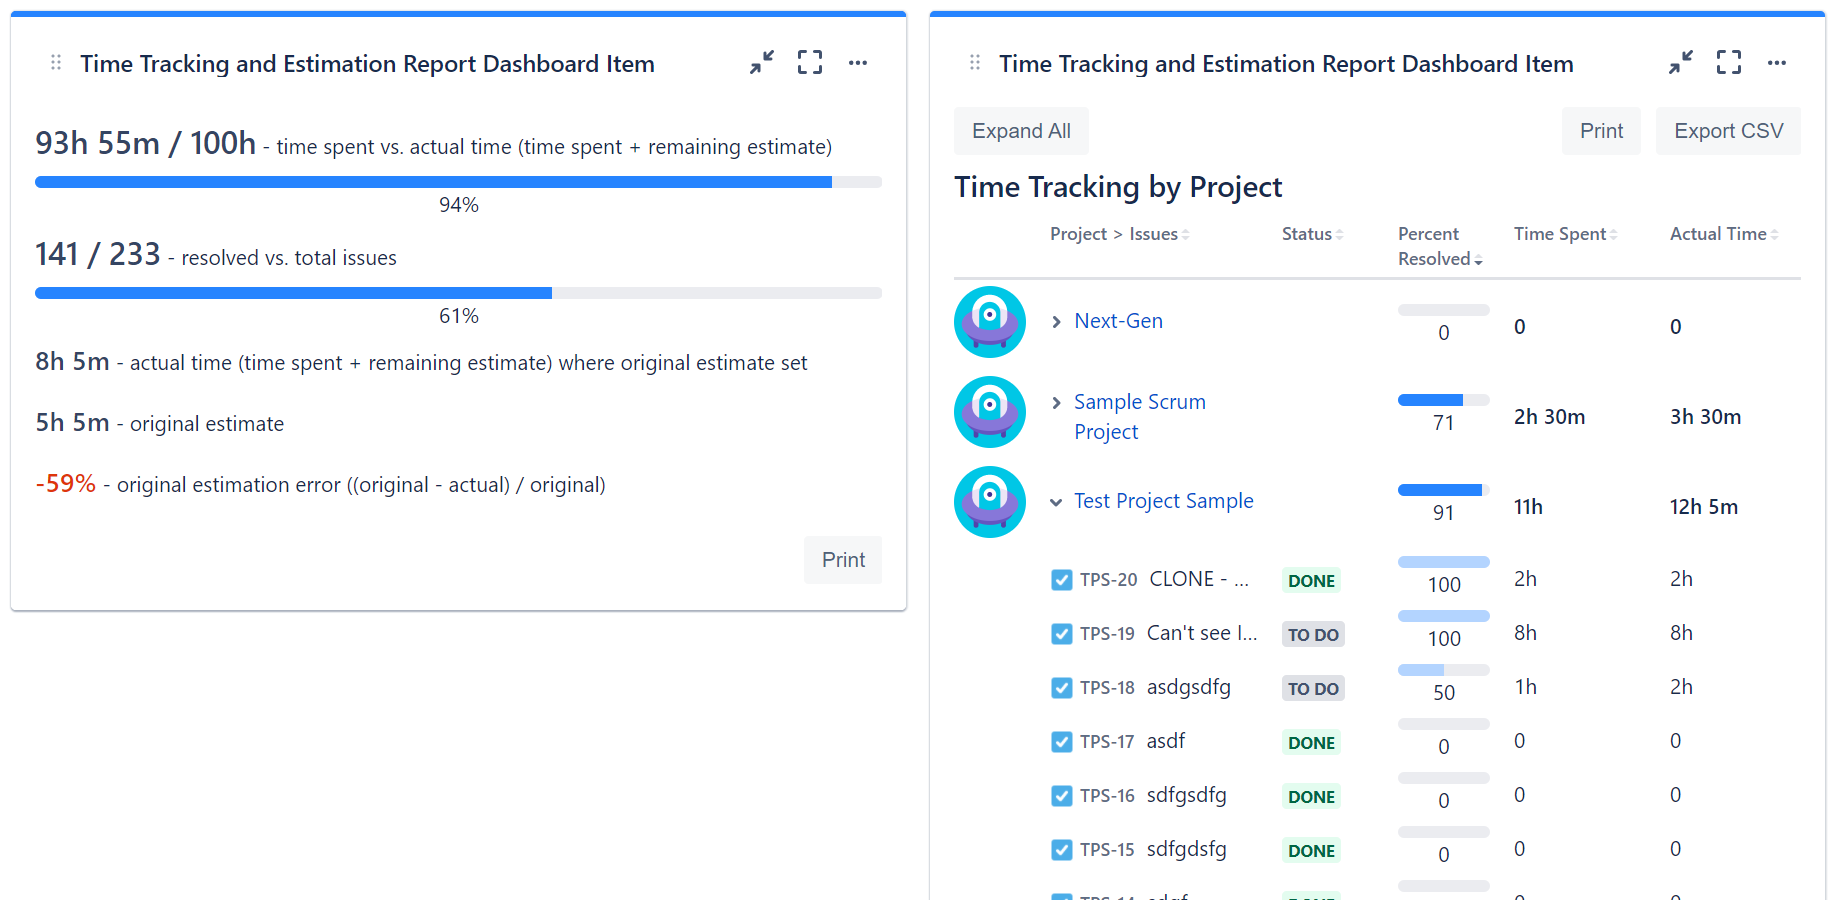Uncheck the TPS-20 issue checkbox
Viewport: 1840px width, 900px height.
click(1061, 579)
